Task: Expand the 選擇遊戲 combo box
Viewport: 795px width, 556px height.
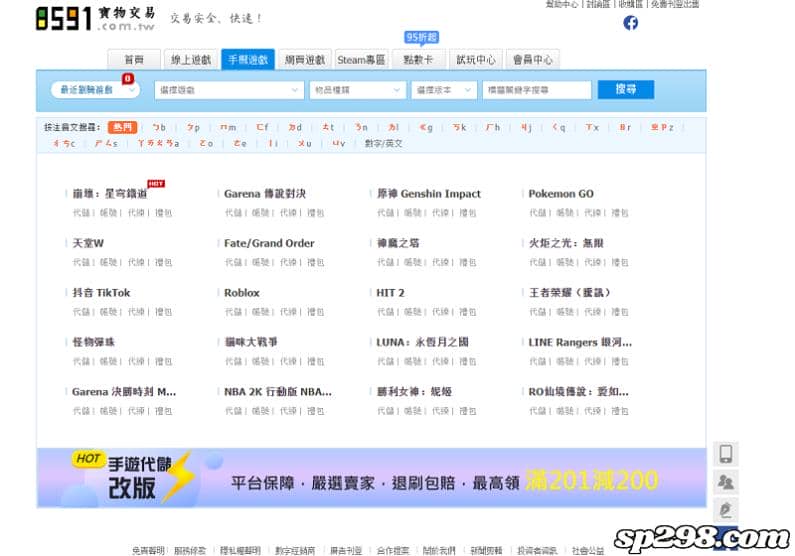Action: coord(229,90)
